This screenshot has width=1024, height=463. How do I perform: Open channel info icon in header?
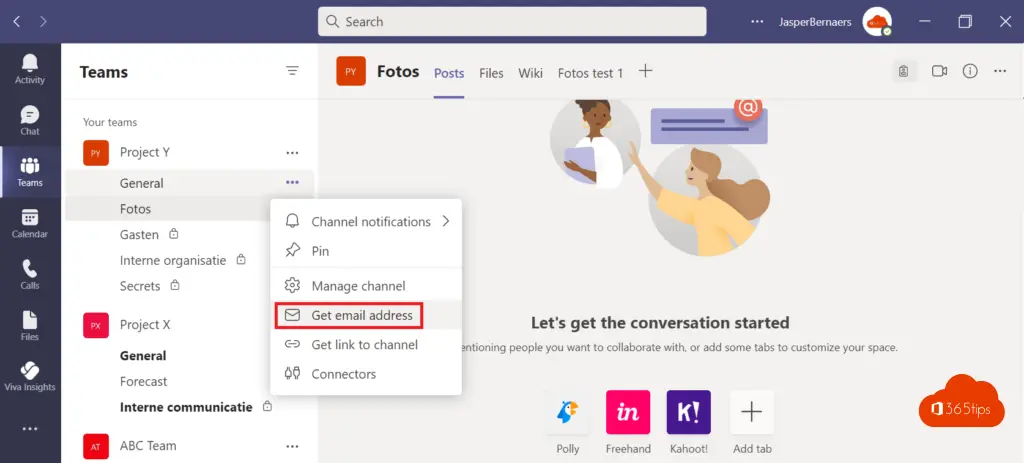click(969, 72)
